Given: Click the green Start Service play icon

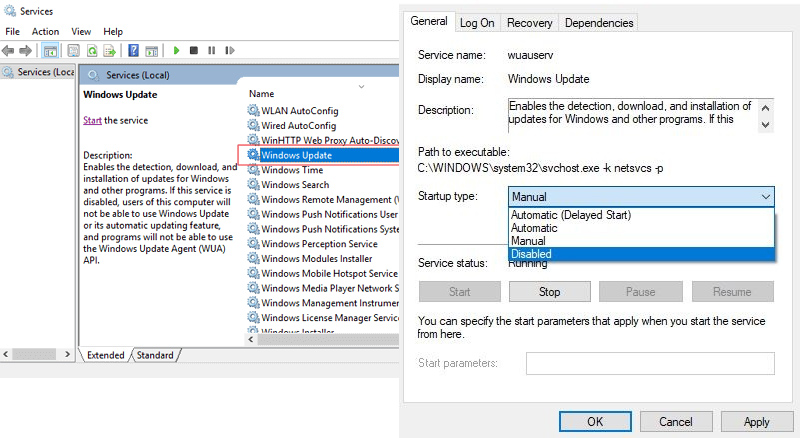Looking at the screenshot, I should [177, 50].
